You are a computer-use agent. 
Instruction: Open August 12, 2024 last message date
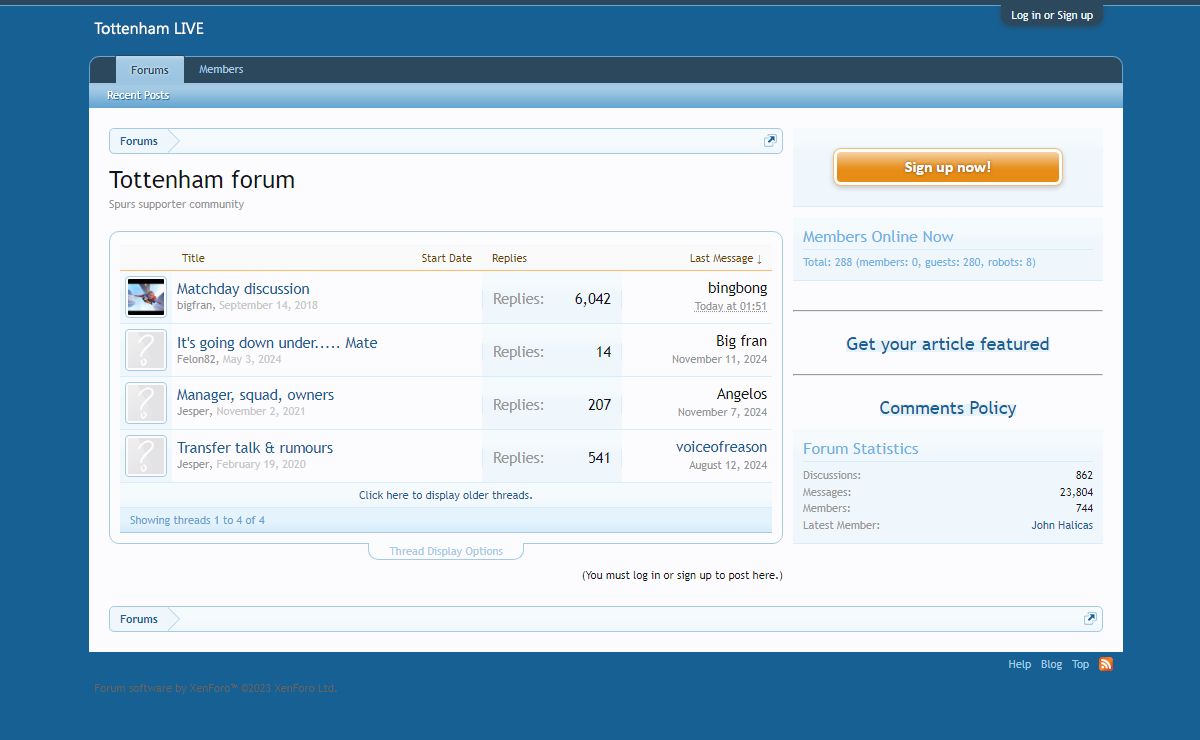(x=728, y=465)
